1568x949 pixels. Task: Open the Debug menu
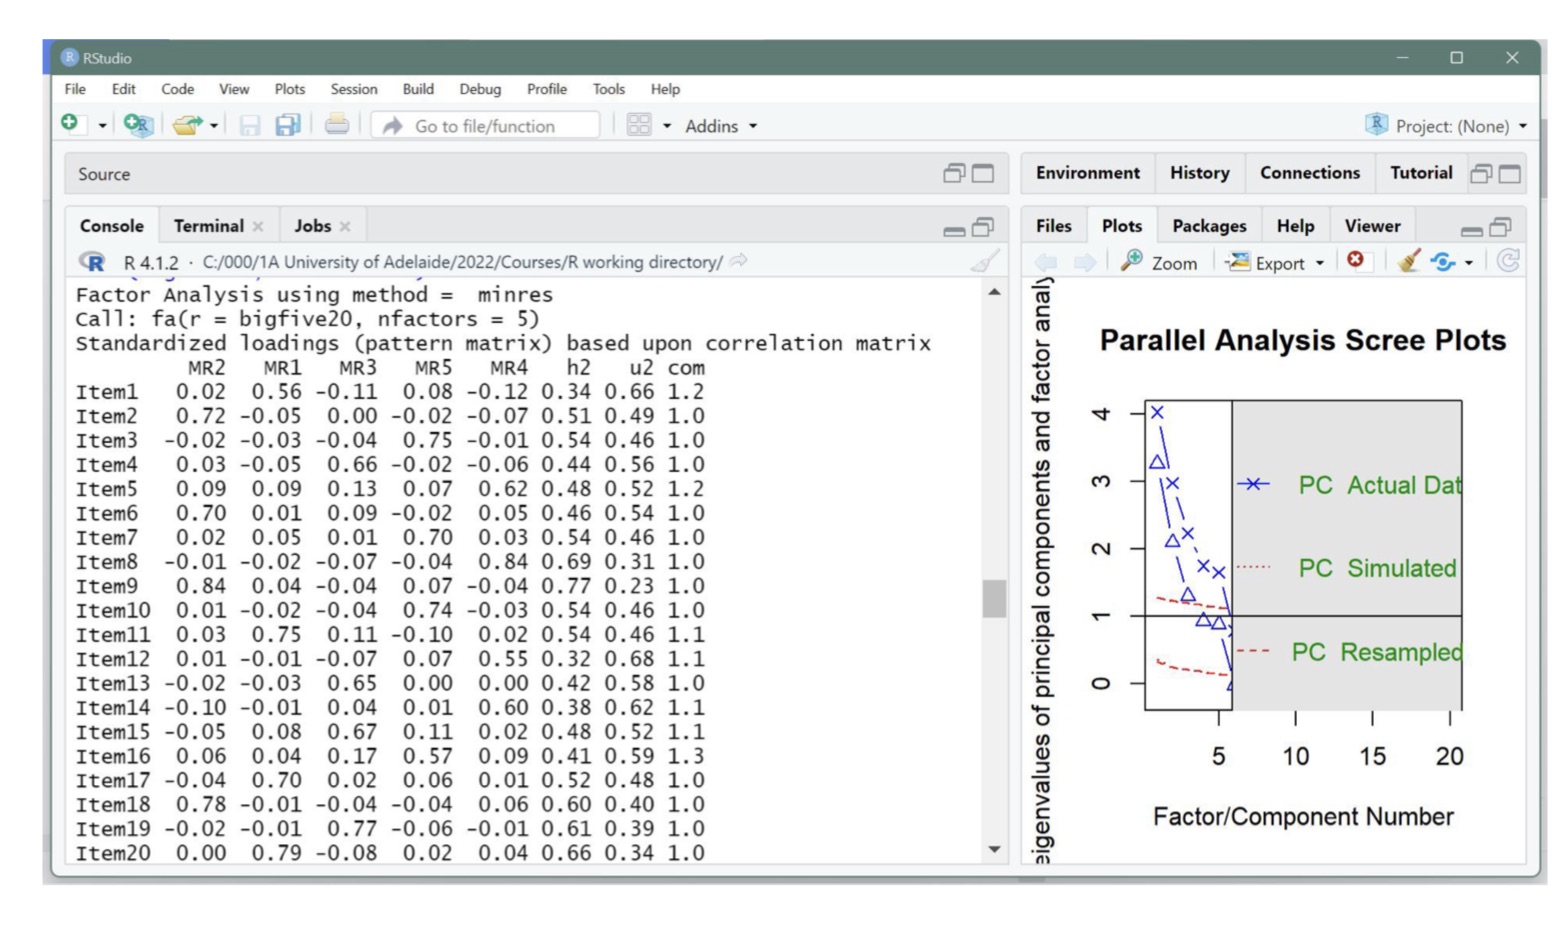[480, 89]
